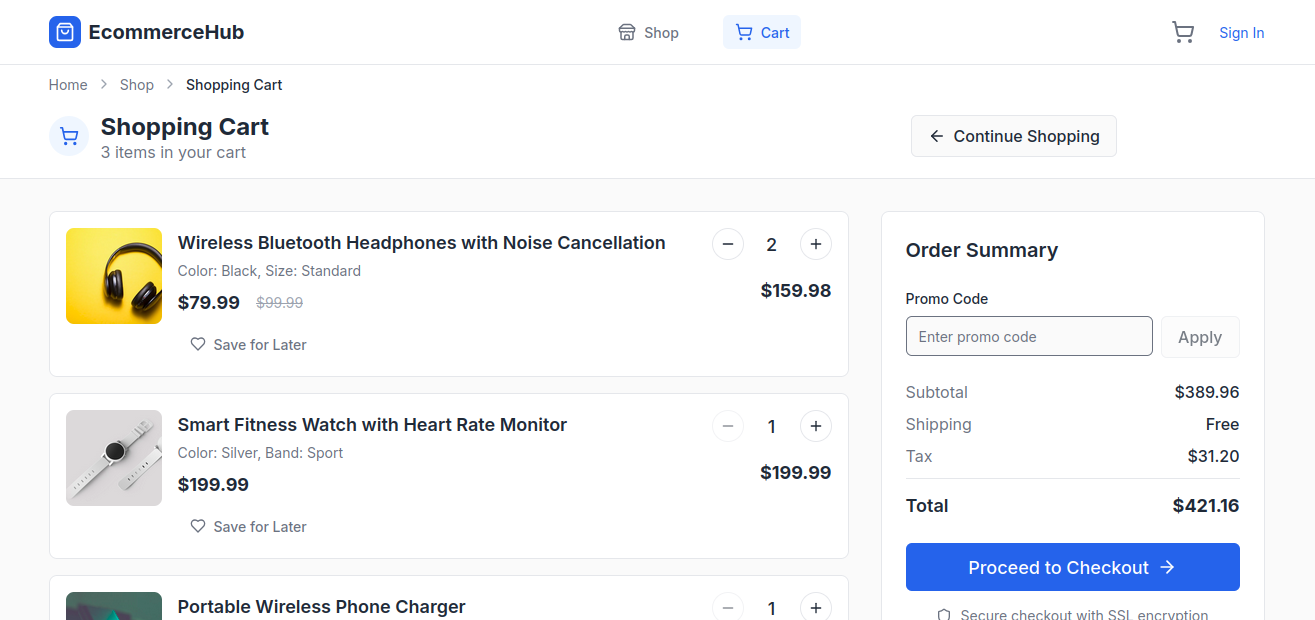Image resolution: width=1315 pixels, height=620 pixels.
Task: Click heart icon to save headphones for later
Action: 198,344
